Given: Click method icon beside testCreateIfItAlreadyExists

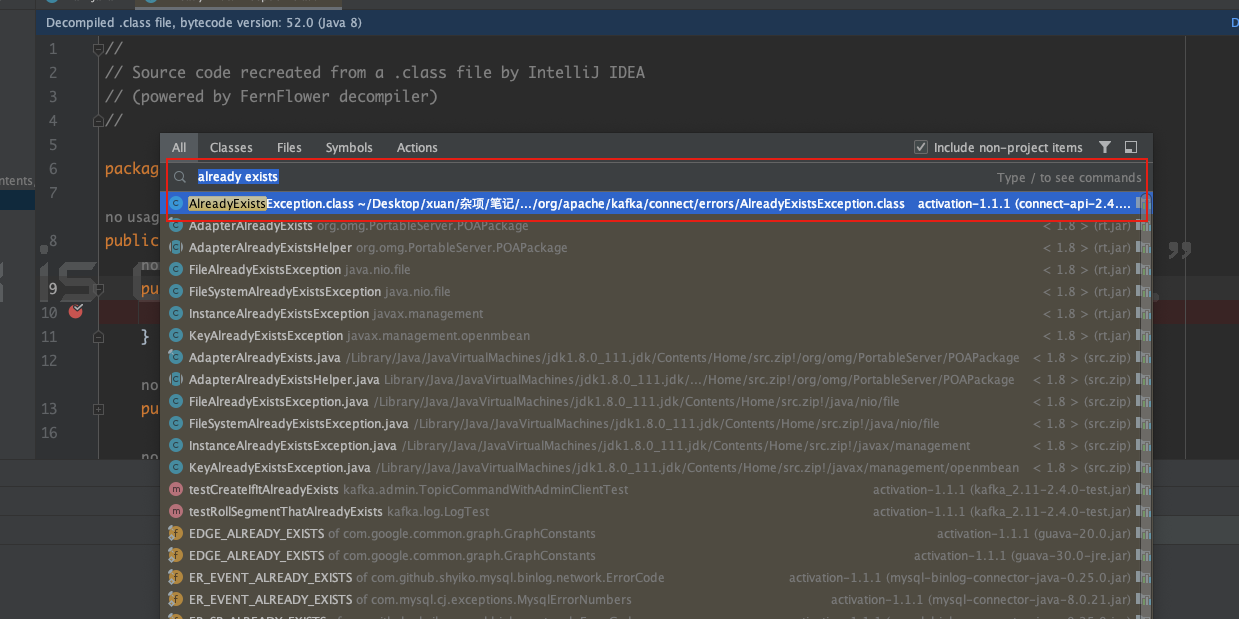Looking at the screenshot, I should click(176, 490).
